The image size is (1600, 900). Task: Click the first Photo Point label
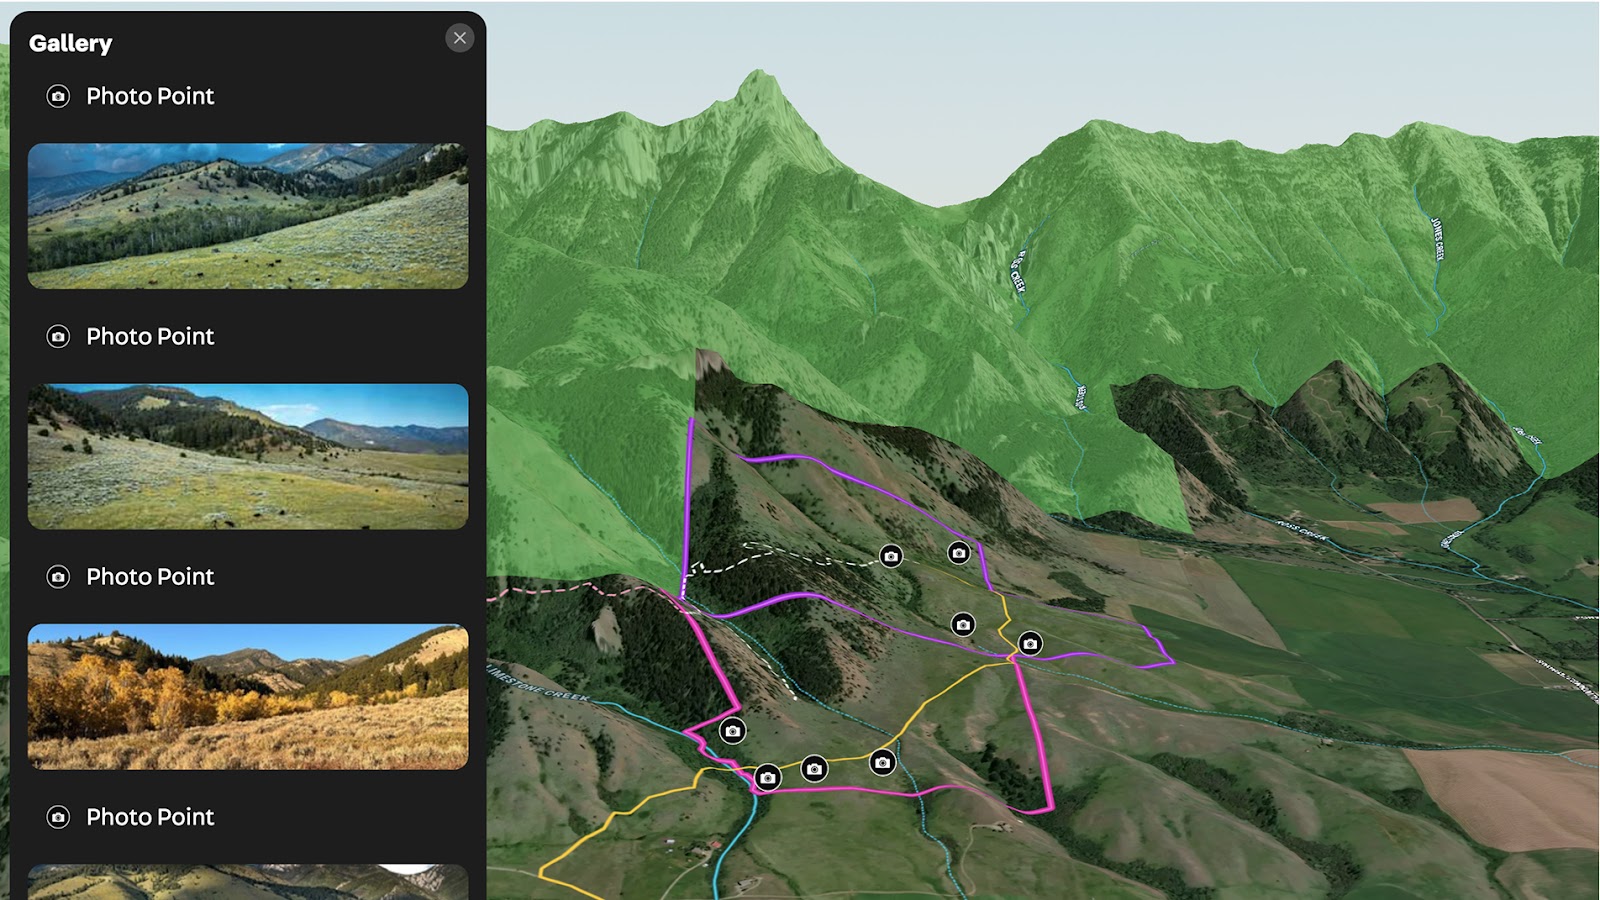(x=150, y=96)
